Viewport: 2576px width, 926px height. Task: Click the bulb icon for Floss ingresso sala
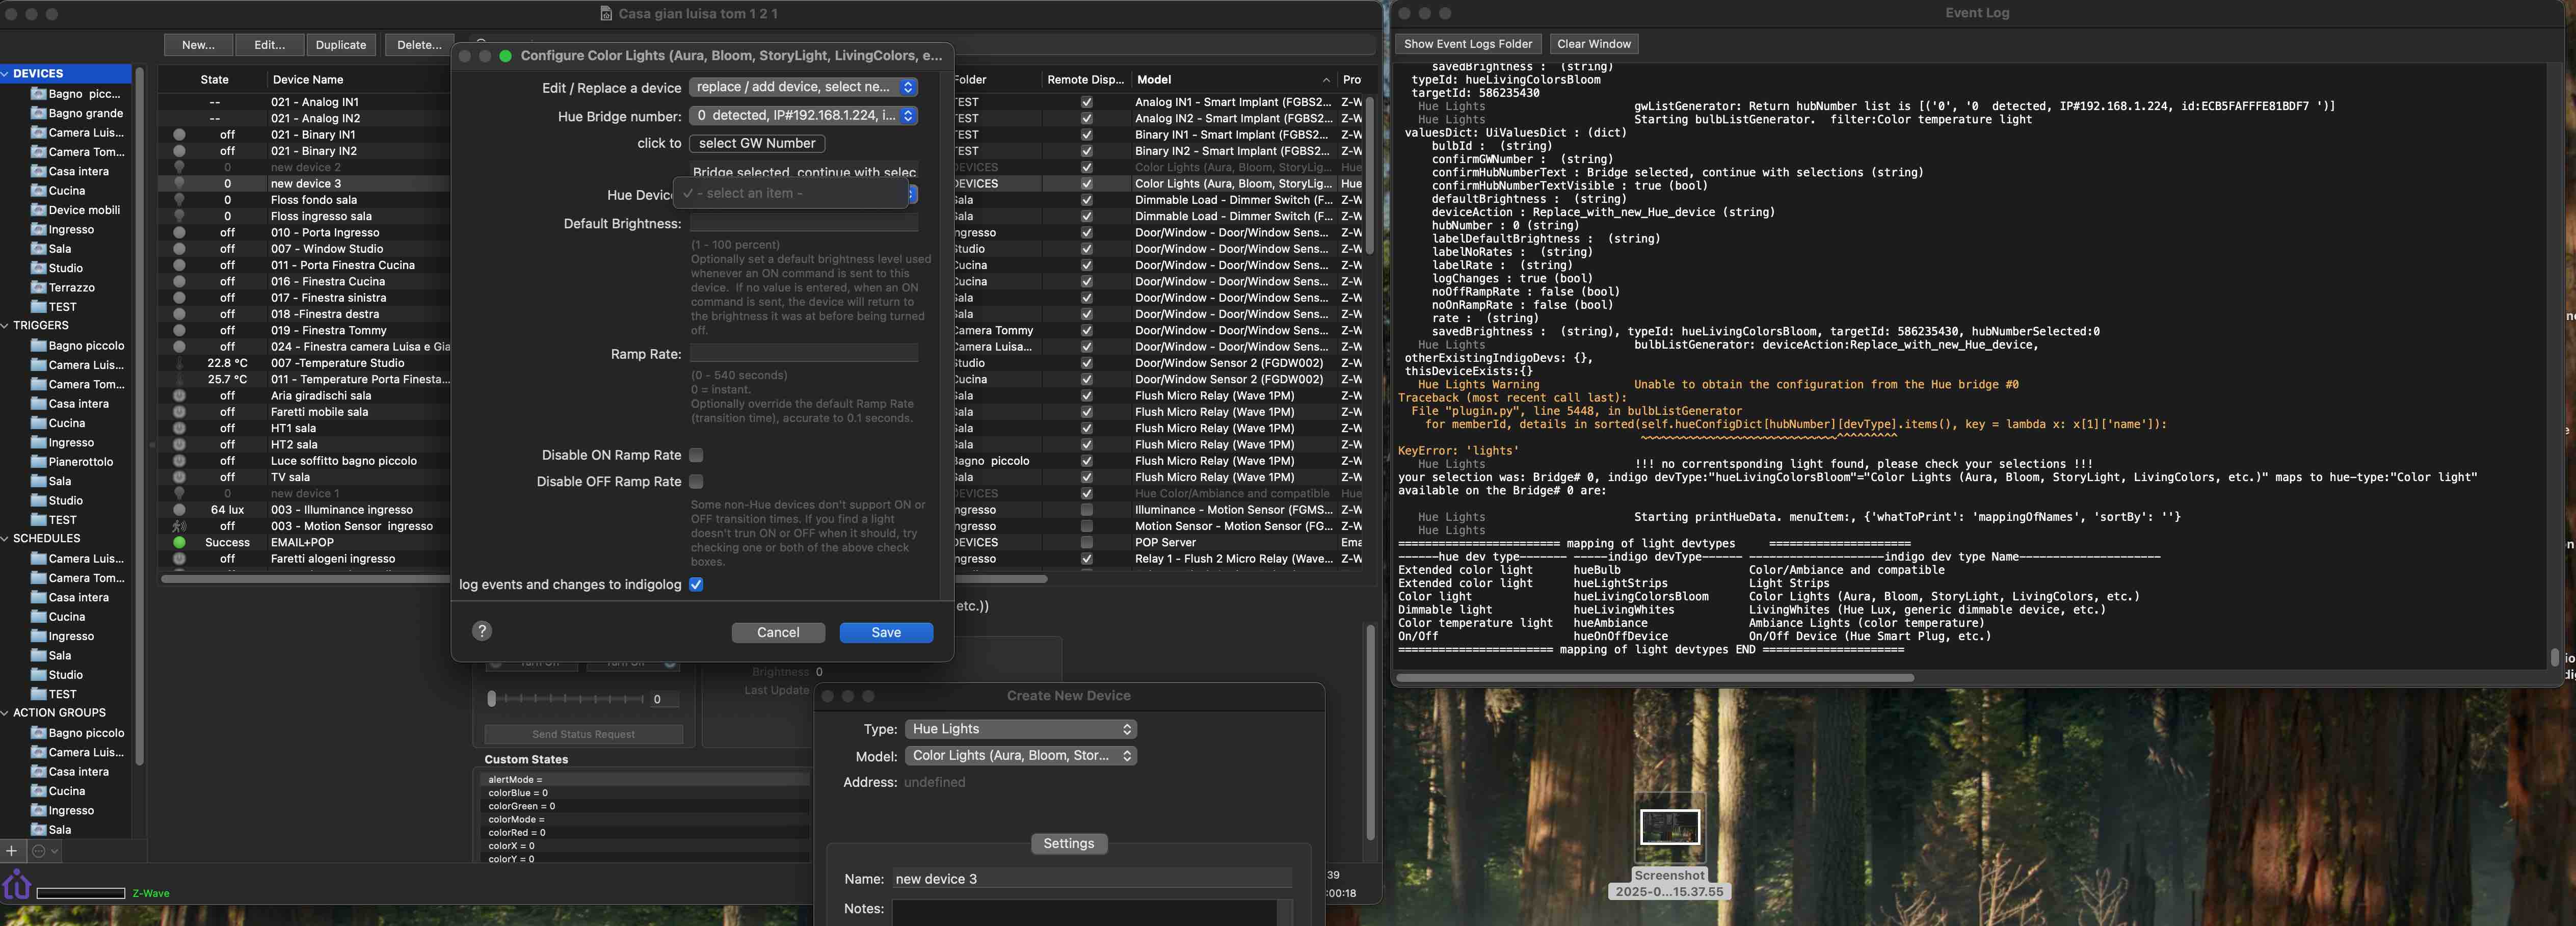179,216
